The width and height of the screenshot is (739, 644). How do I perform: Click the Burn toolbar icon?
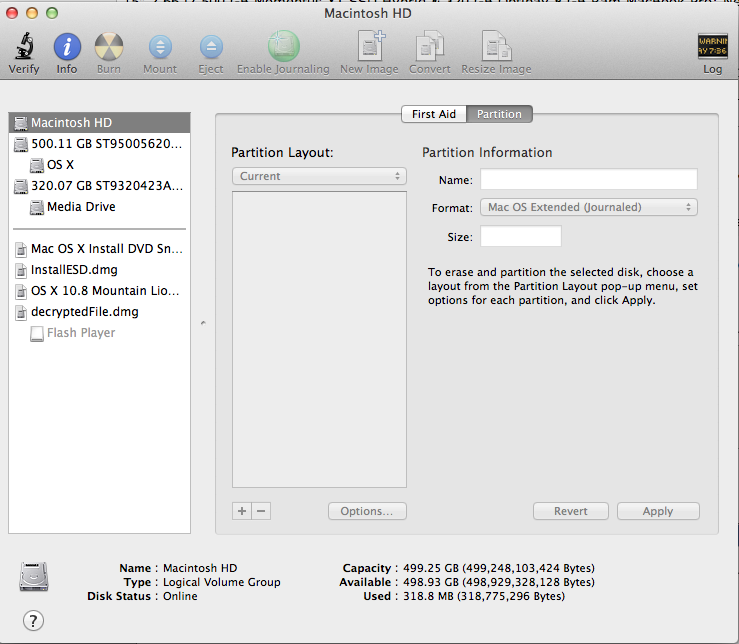pos(109,47)
